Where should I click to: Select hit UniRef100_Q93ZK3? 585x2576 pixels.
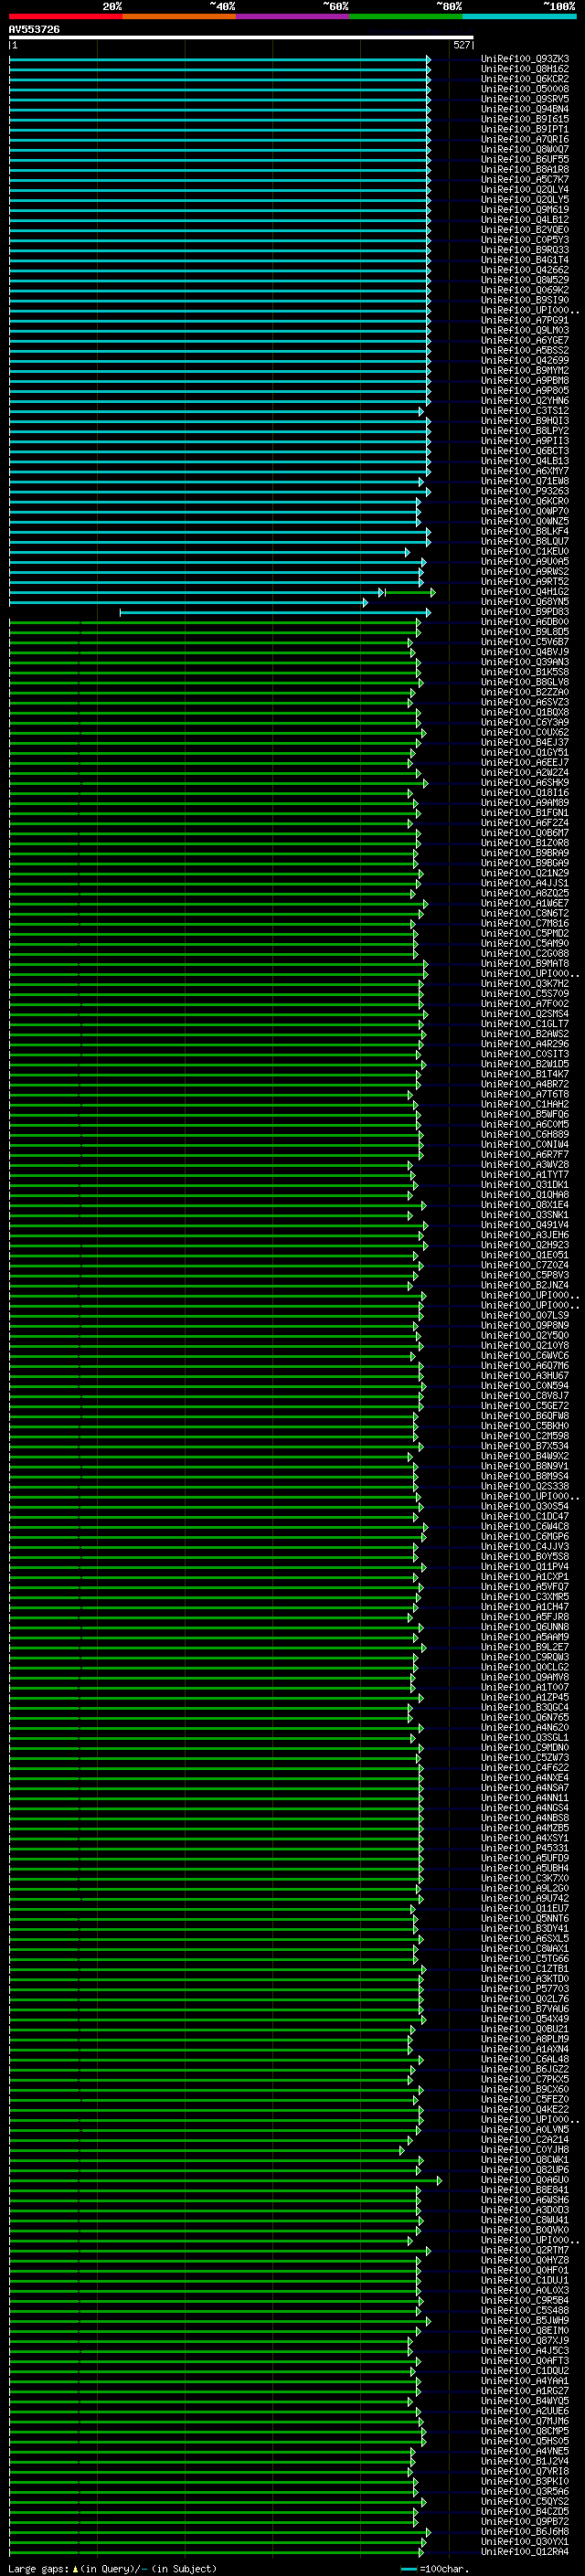525,59
